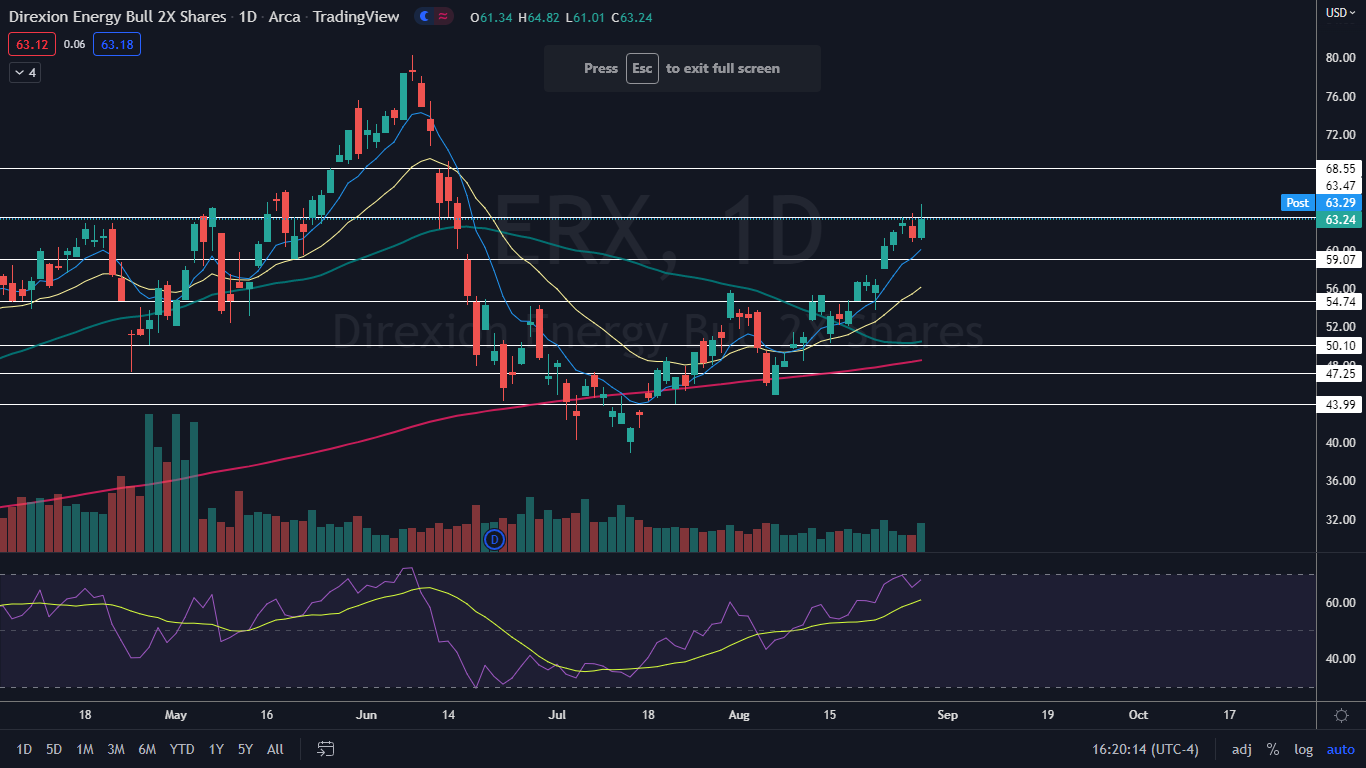
Task: Select the 5D date range
Action: click(x=54, y=749)
